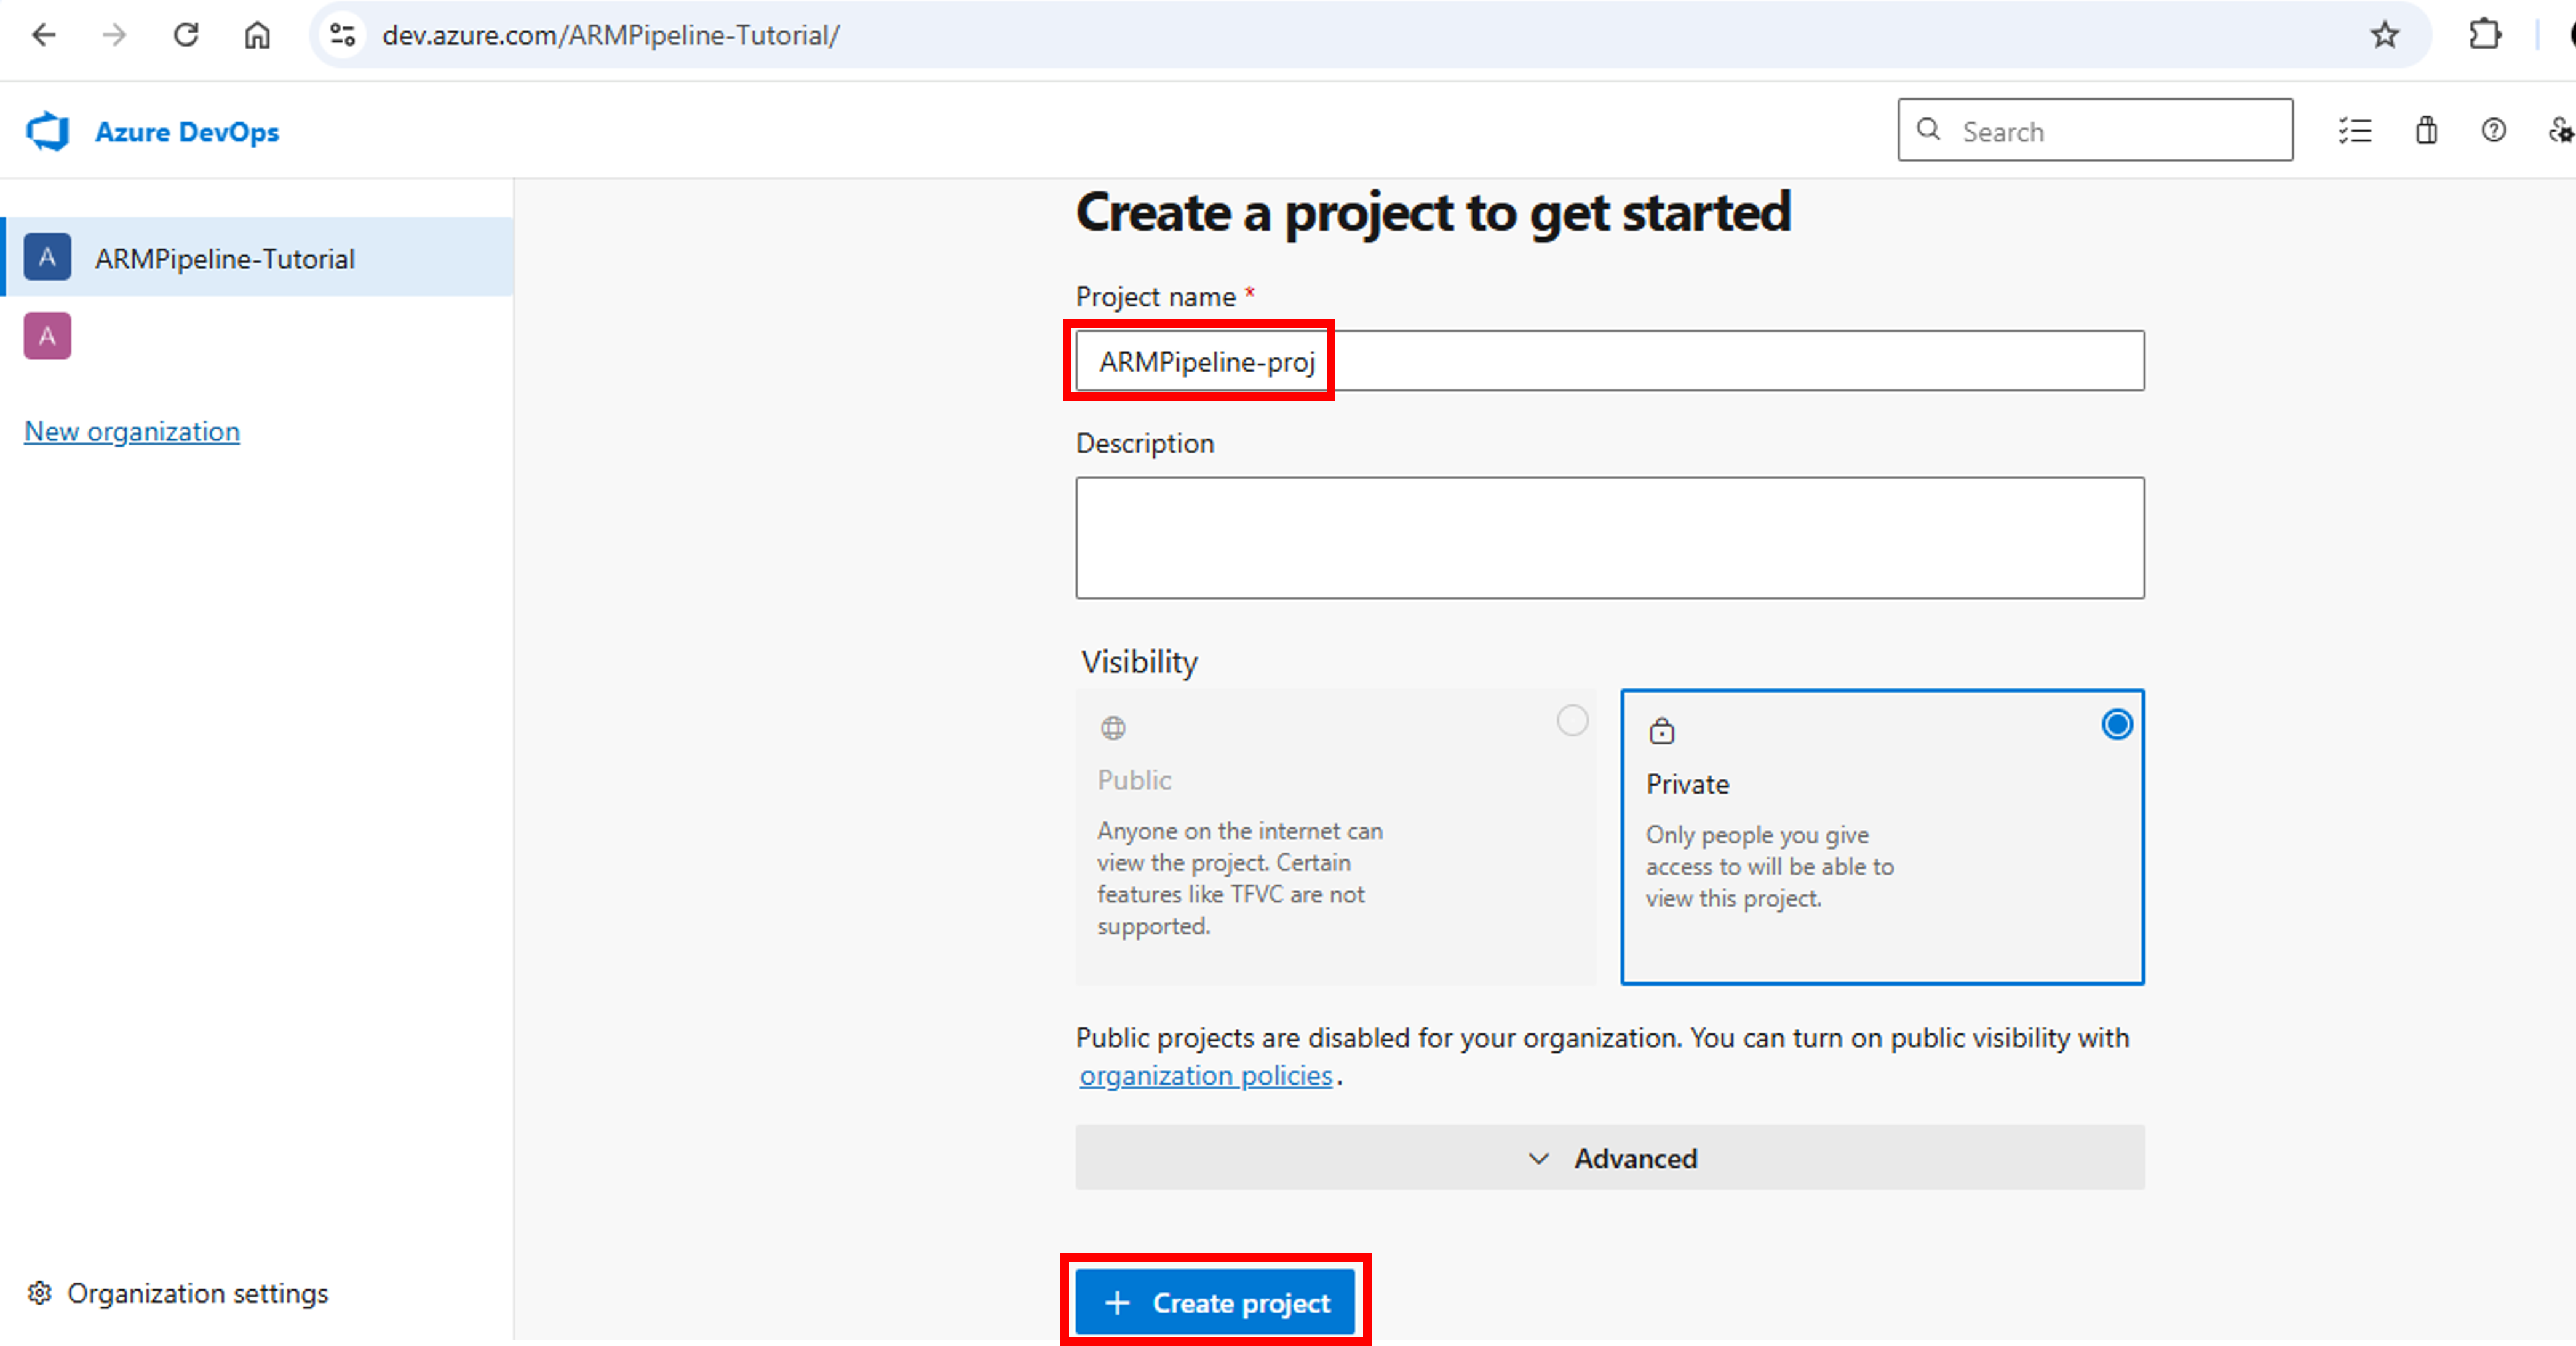The image size is (2576, 1346).
Task: Collapse the Advanced chevron
Action: point(1538,1158)
